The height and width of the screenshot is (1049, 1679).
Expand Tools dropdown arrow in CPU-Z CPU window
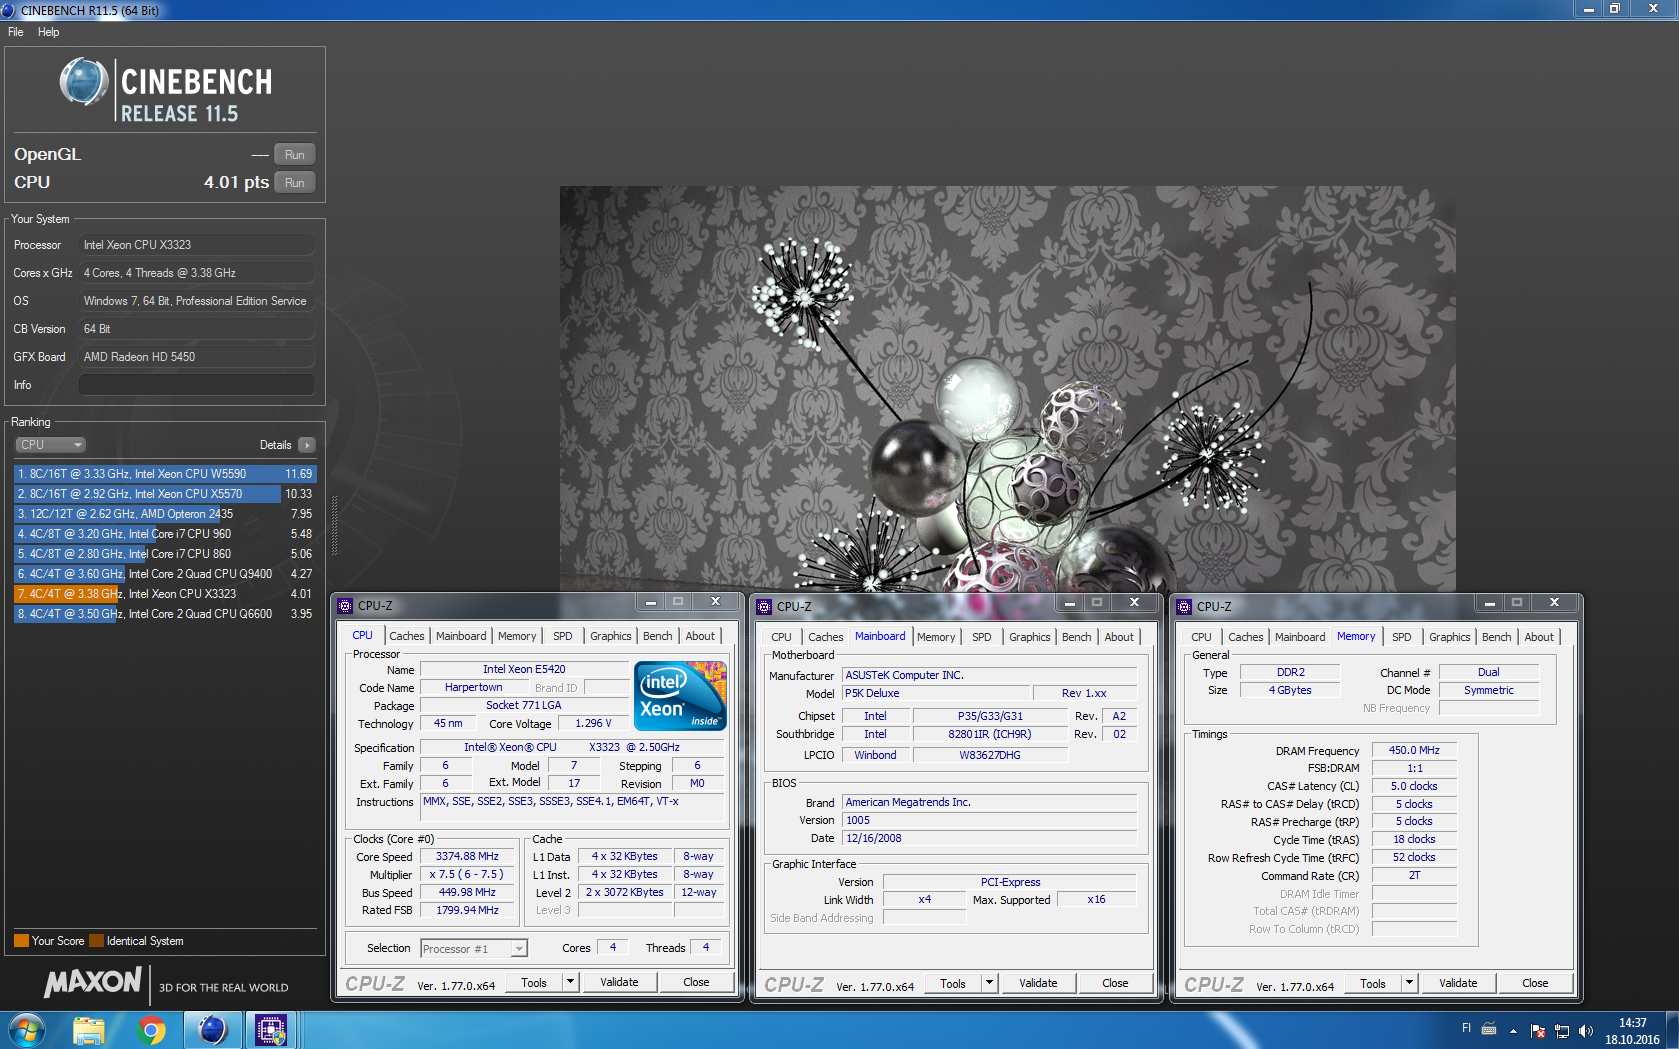tap(570, 982)
